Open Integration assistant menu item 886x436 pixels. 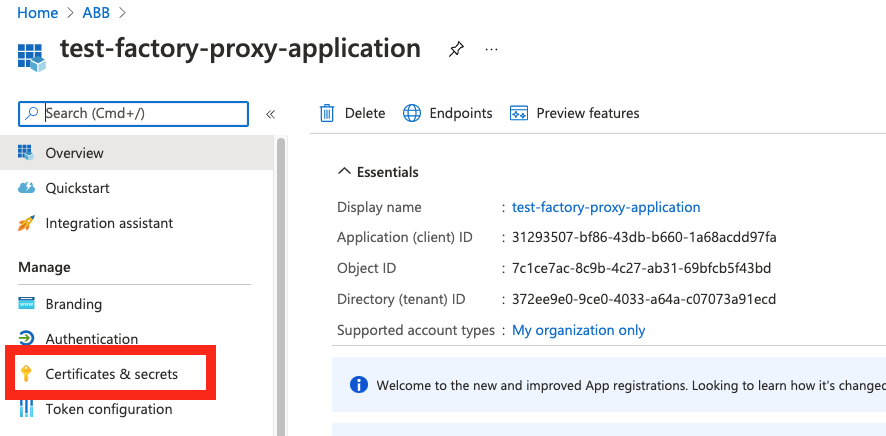[137, 223]
